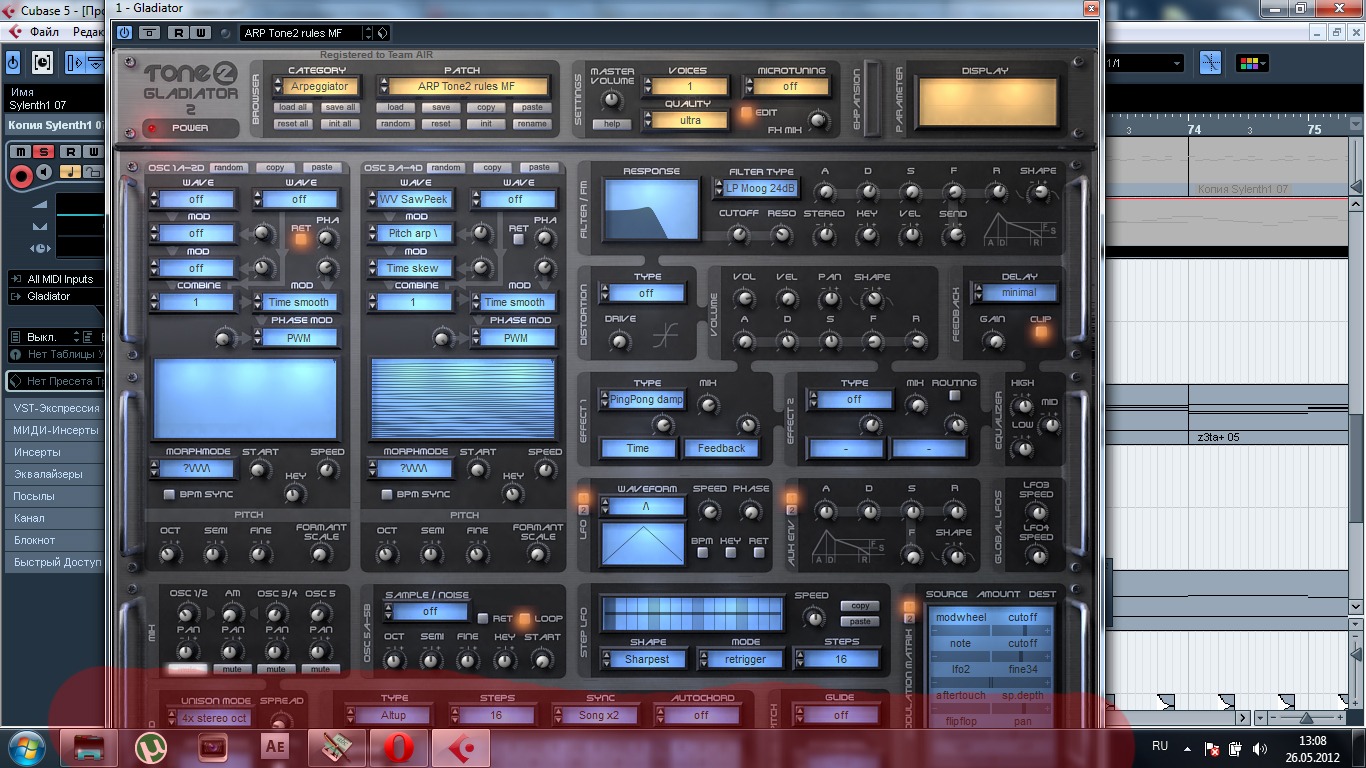Open the Файл menu in Cubase
This screenshot has height=768, width=1366.
(x=44, y=31)
